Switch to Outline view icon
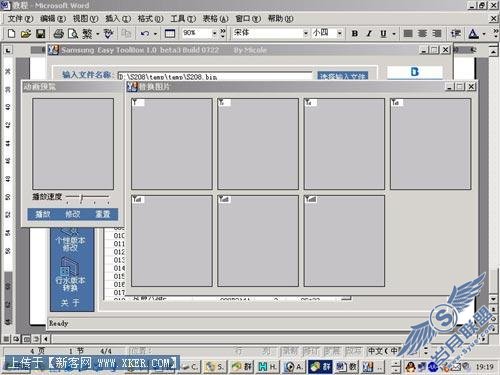Viewport: 500px width, 375px height. [x=36, y=339]
